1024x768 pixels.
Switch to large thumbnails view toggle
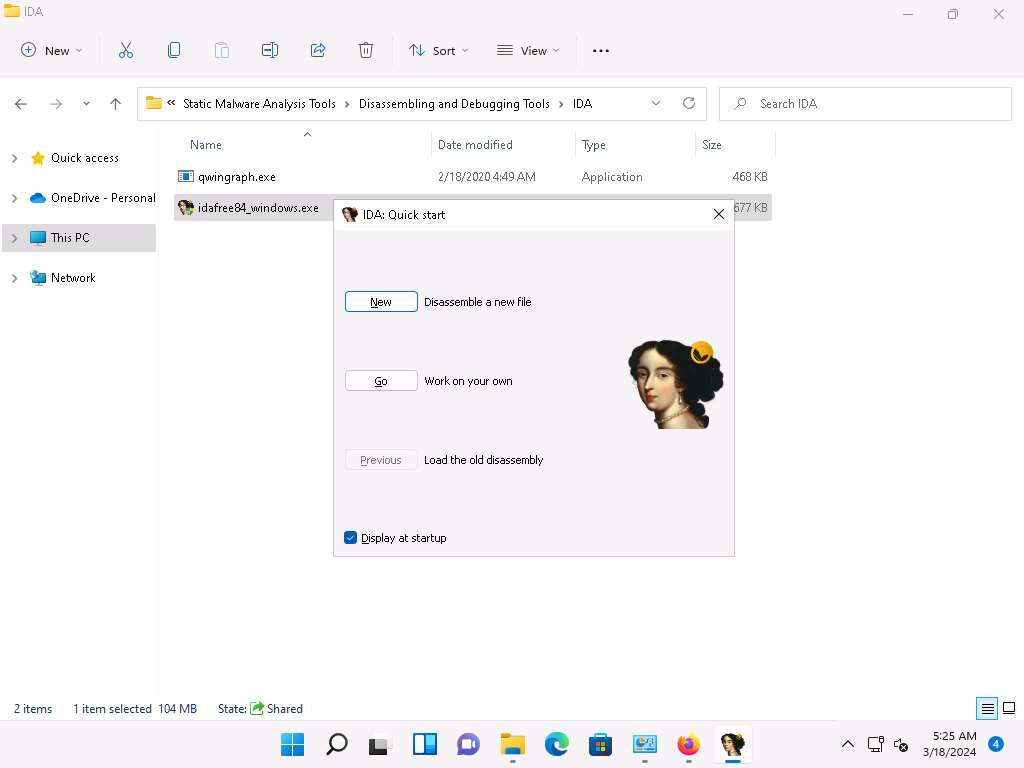(1009, 709)
